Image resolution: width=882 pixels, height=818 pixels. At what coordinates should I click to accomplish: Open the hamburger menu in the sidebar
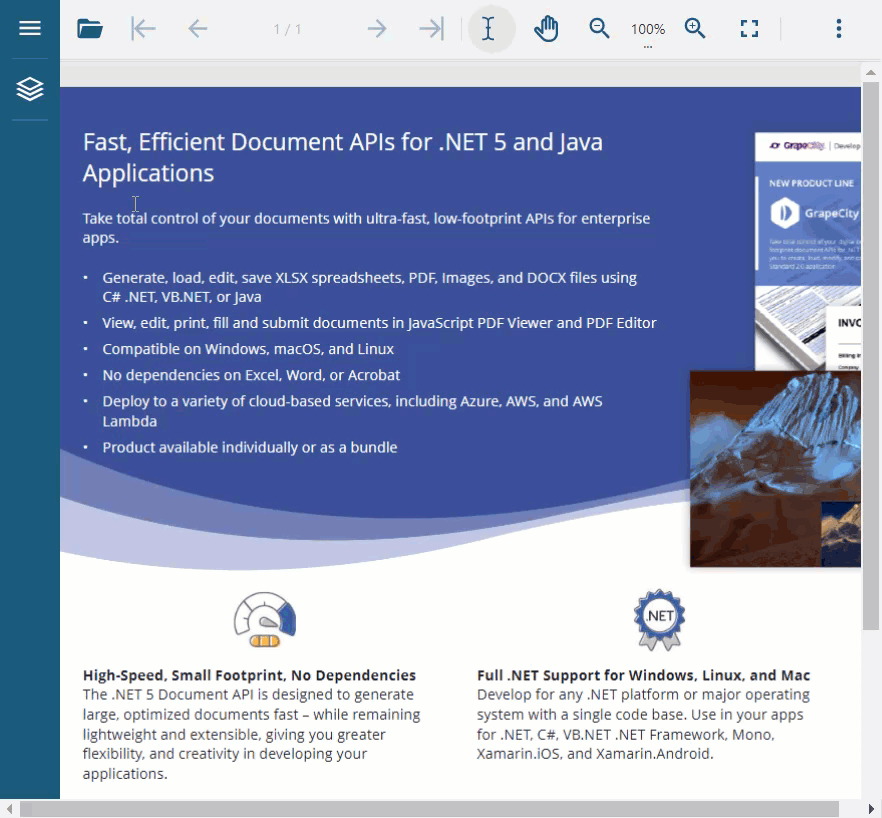tap(30, 28)
